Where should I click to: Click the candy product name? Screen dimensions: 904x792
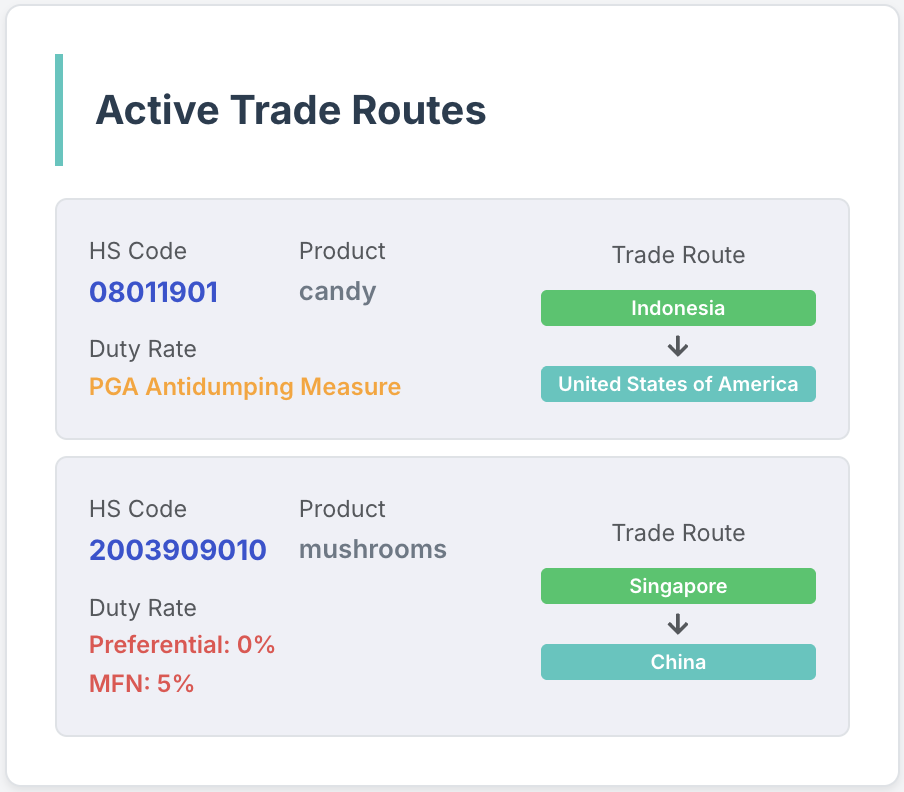(x=337, y=292)
